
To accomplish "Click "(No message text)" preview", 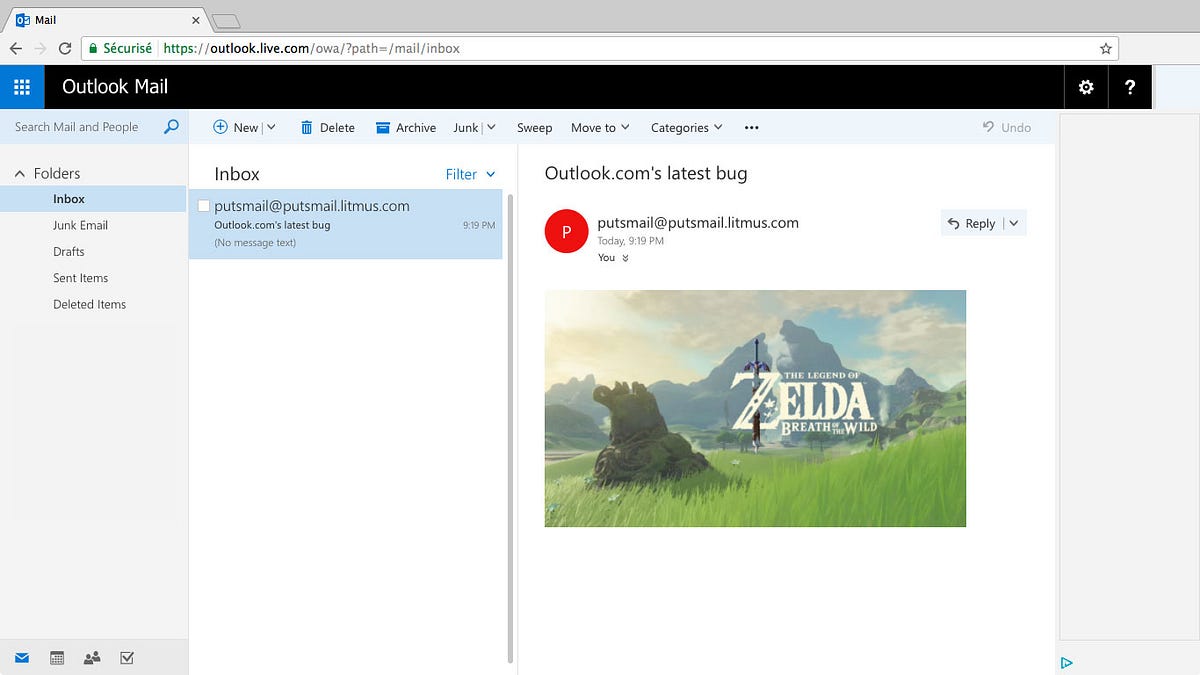I will pos(255,243).
